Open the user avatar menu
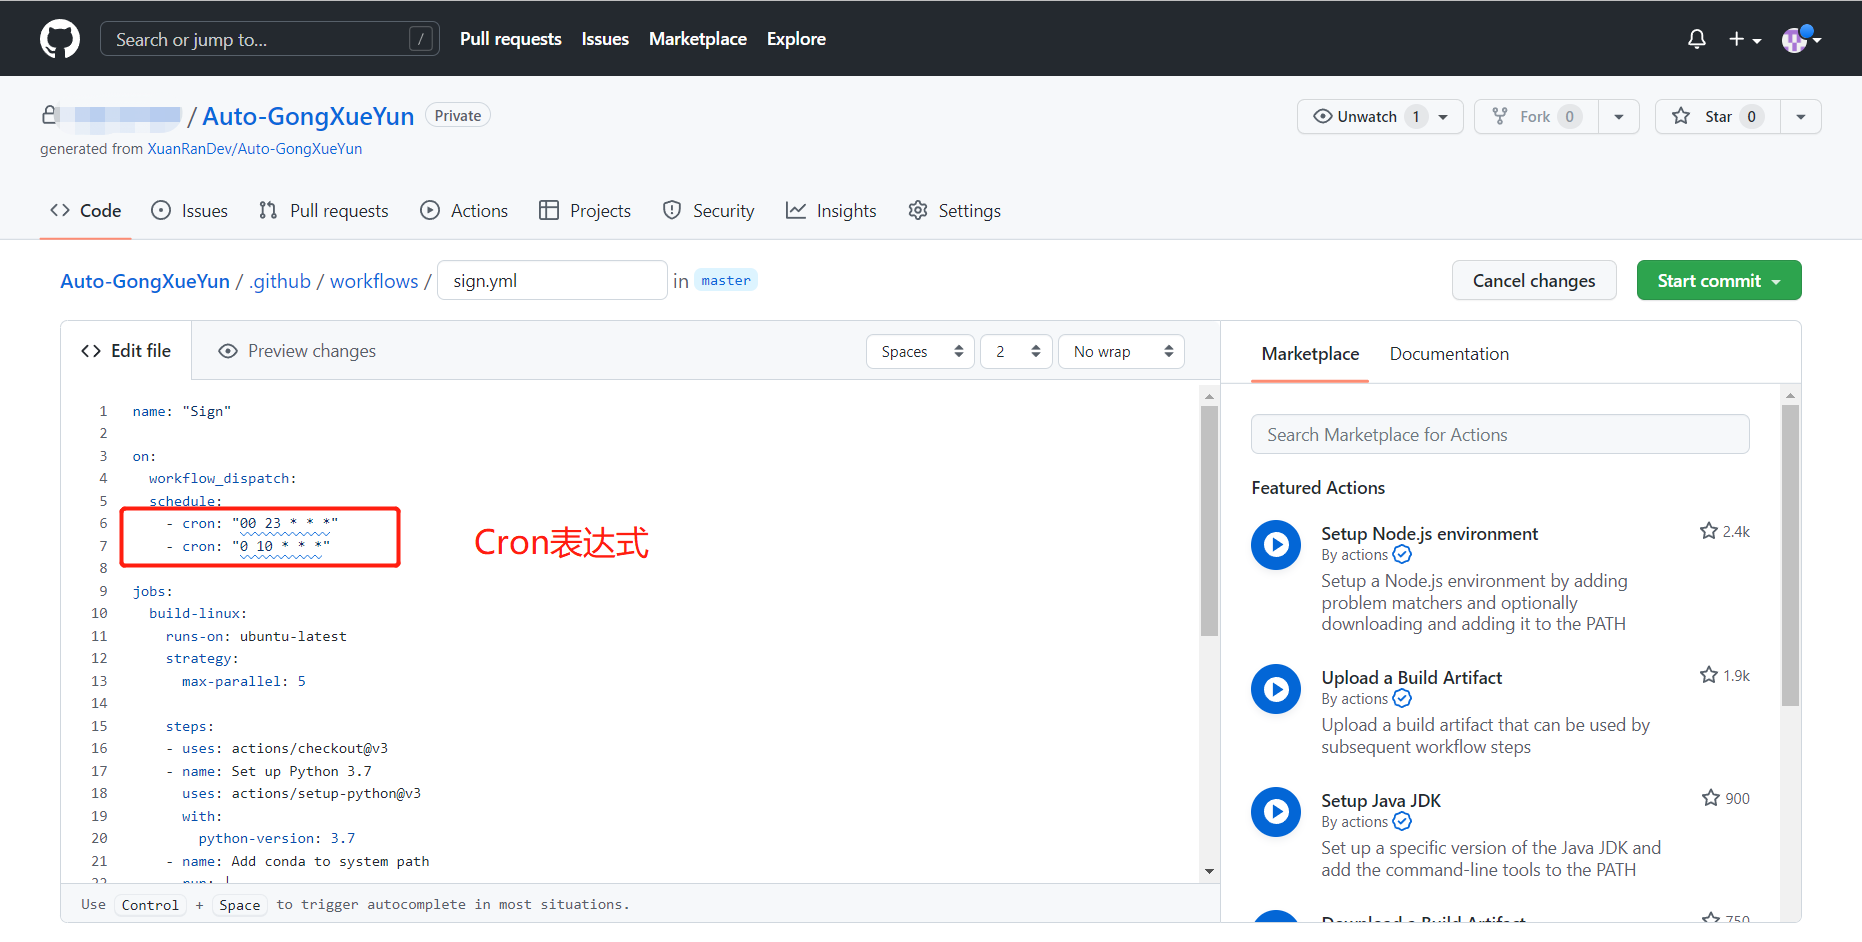 pos(1801,39)
